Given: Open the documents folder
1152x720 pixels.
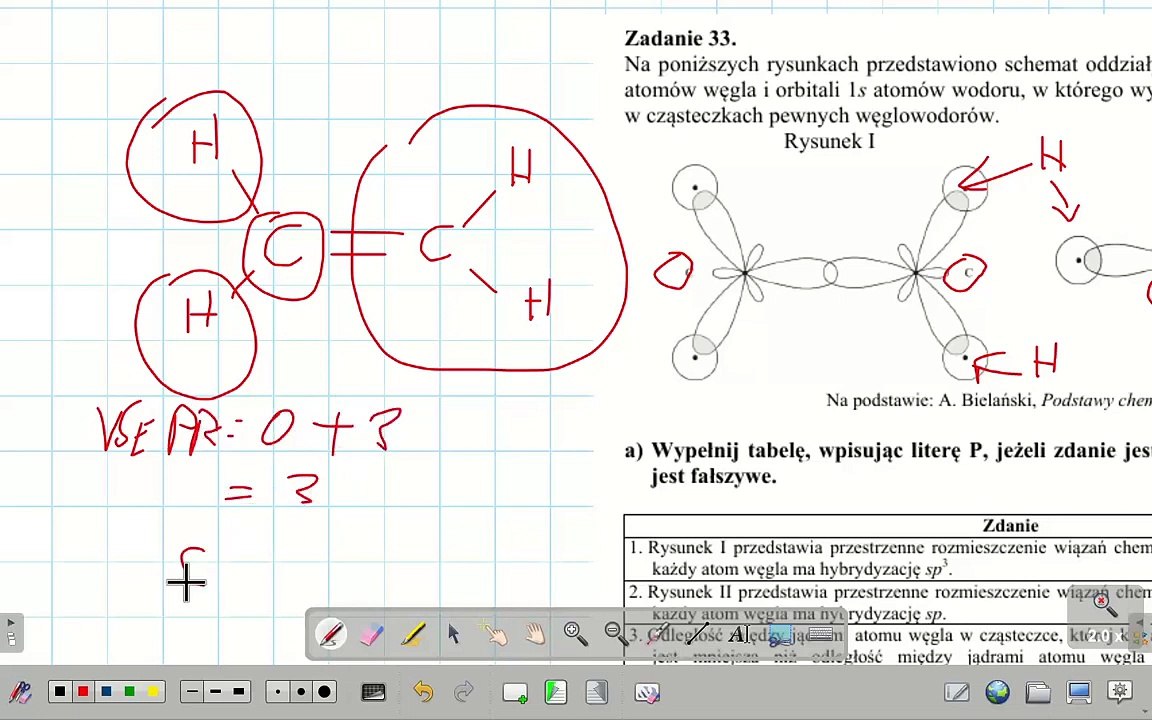Looking at the screenshot, I should (1037, 692).
